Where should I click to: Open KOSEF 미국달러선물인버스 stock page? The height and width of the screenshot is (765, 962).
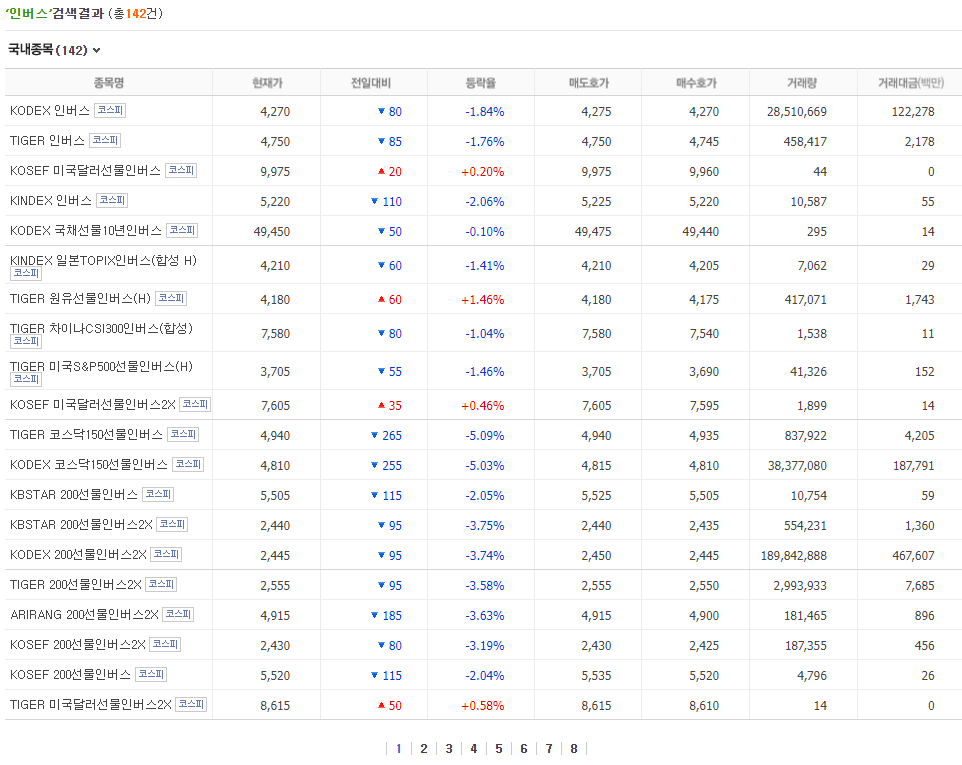[85, 171]
